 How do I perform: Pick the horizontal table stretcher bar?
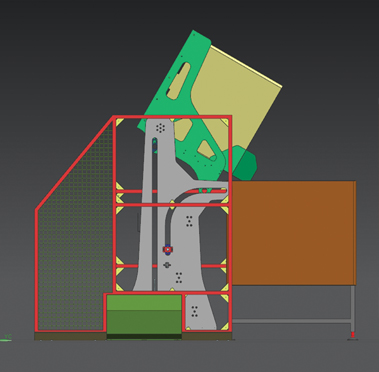(x=291, y=321)
